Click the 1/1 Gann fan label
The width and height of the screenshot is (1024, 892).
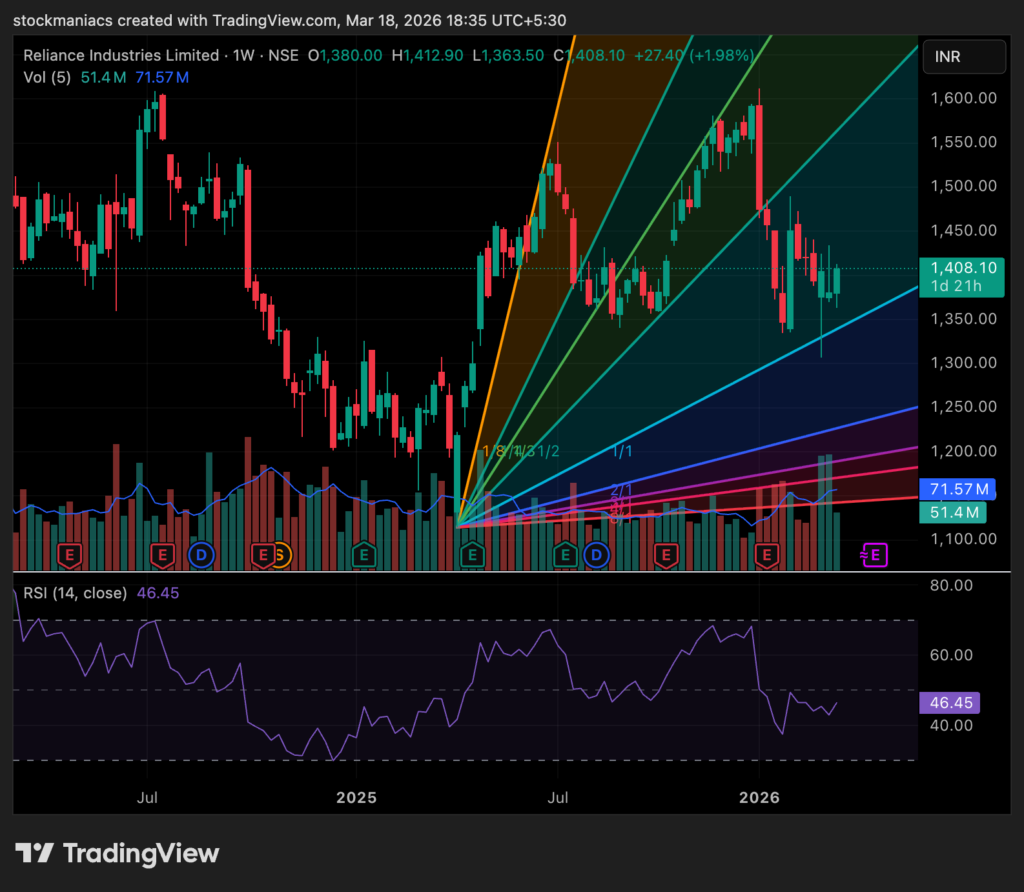(620, 451)
